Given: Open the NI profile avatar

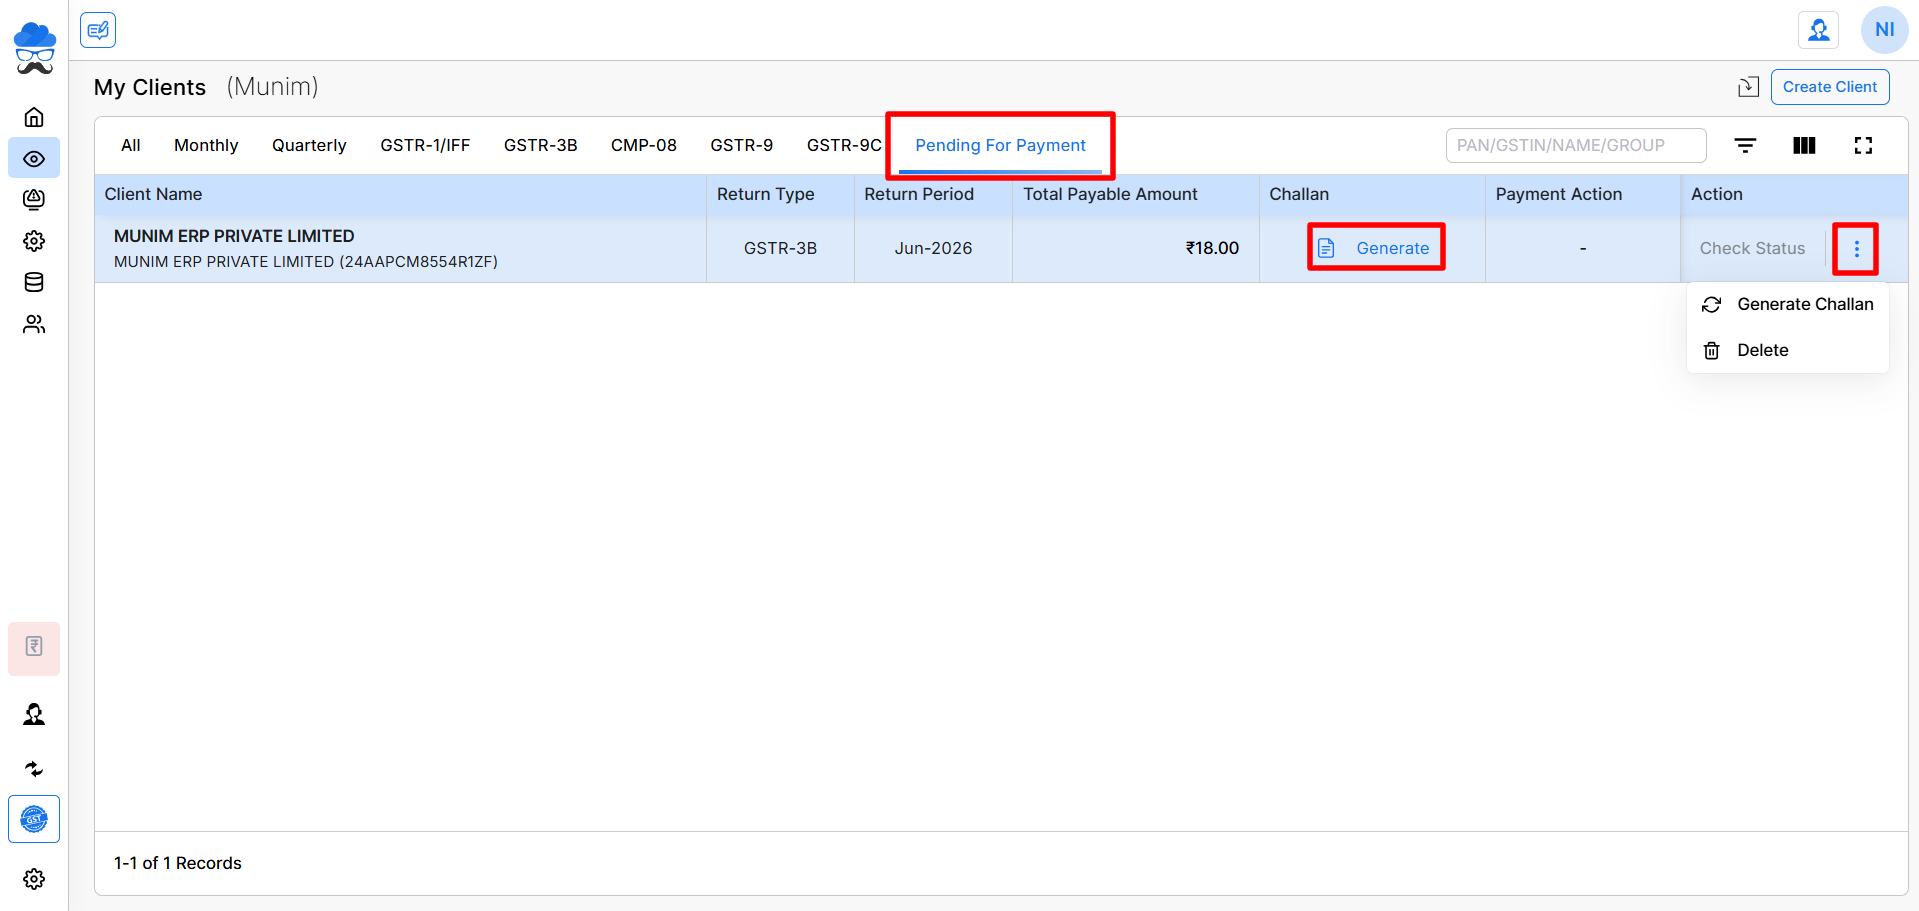Looking at the screenshot, I should click(x=1885, y=30).
